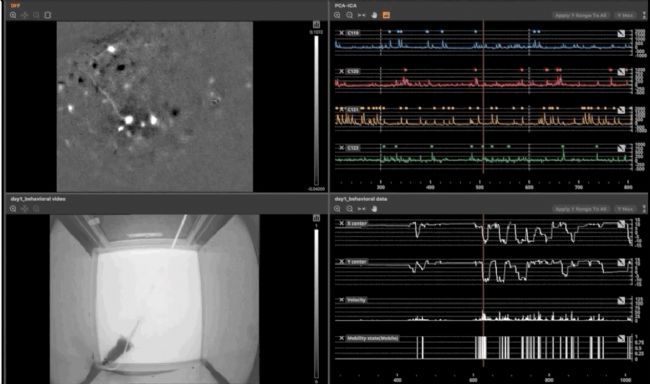
Task: Open the options menu in PCA-ICA panel
Action: (644, 15)
